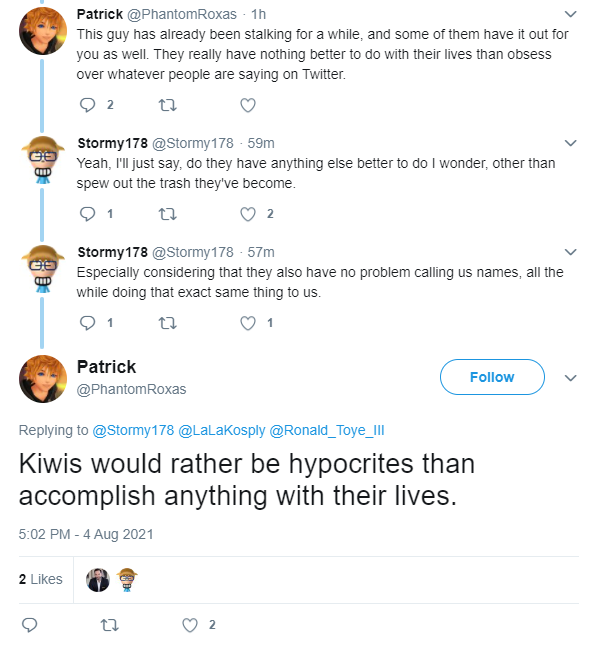607x650 pixels.
Task: Open Patrick's large profile avatar on main tweet
Action: pos(43,379)
